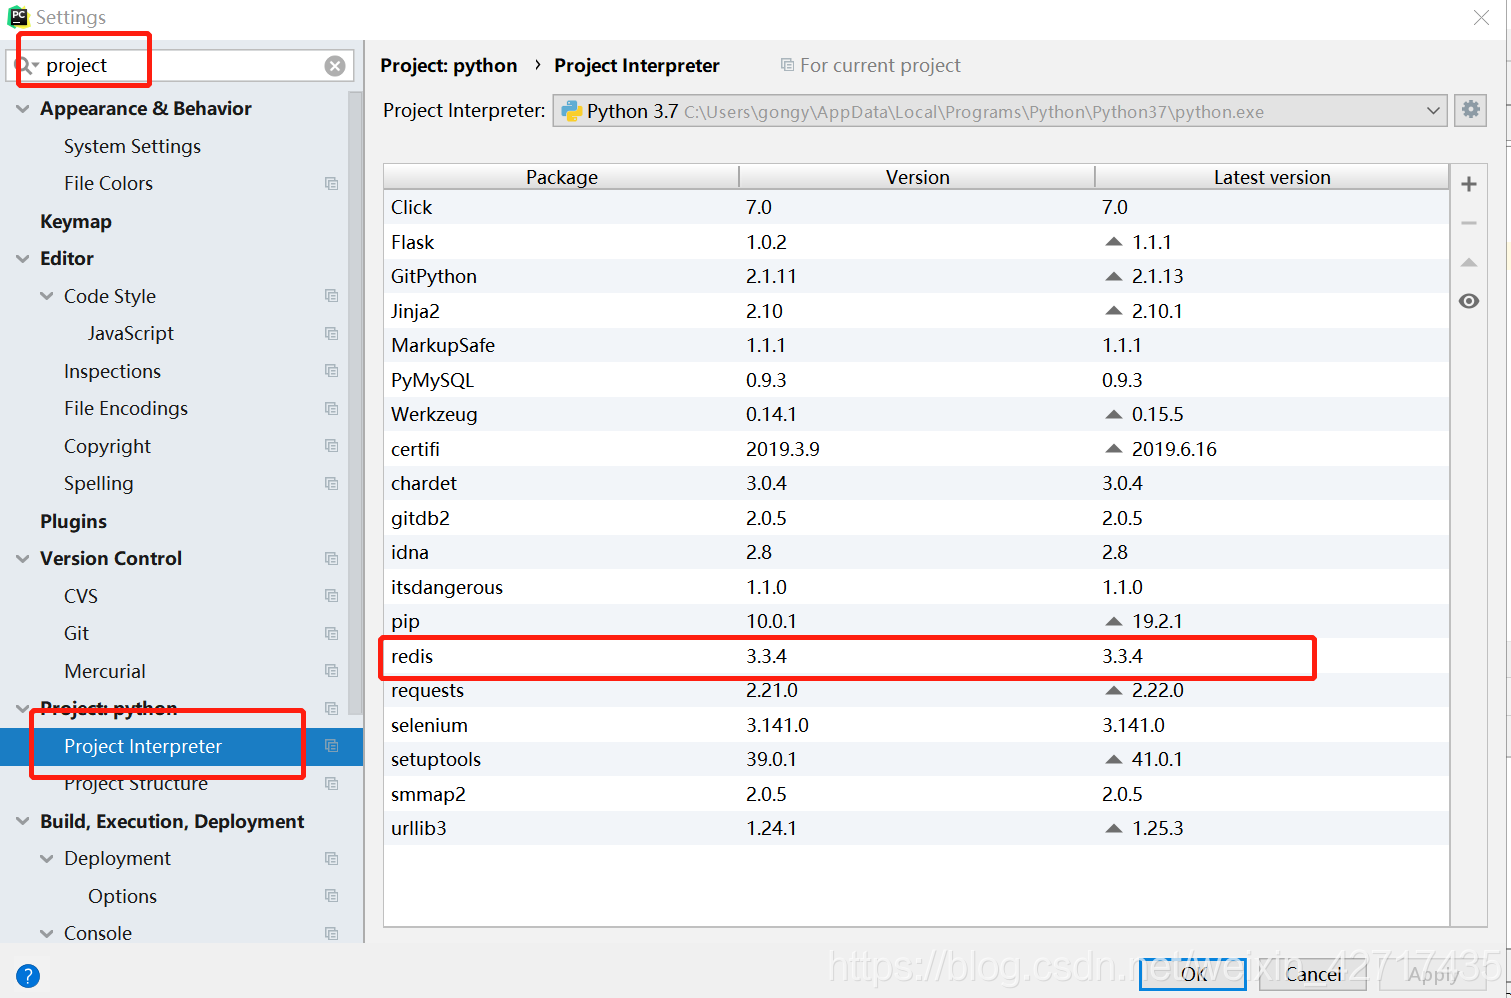The height and width of the screenshot is (998, 1511).
Task: Sort by the Version column header
Action: point(917,177)
